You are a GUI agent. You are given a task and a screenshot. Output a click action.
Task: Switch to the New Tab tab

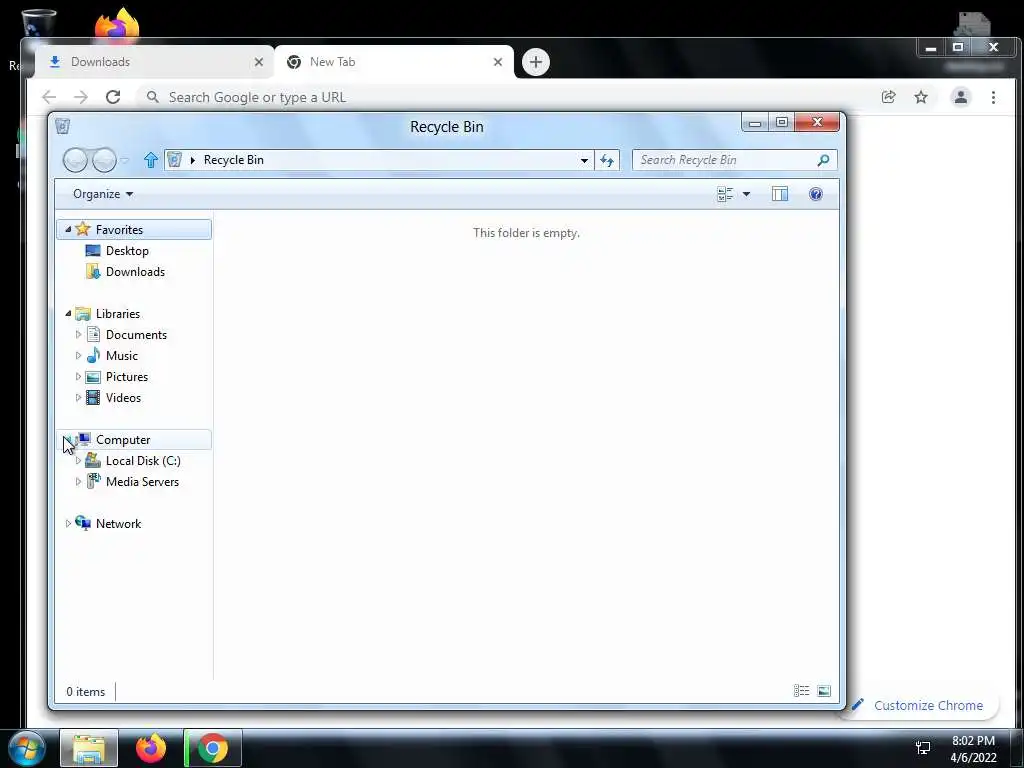(x=394, y=62)
